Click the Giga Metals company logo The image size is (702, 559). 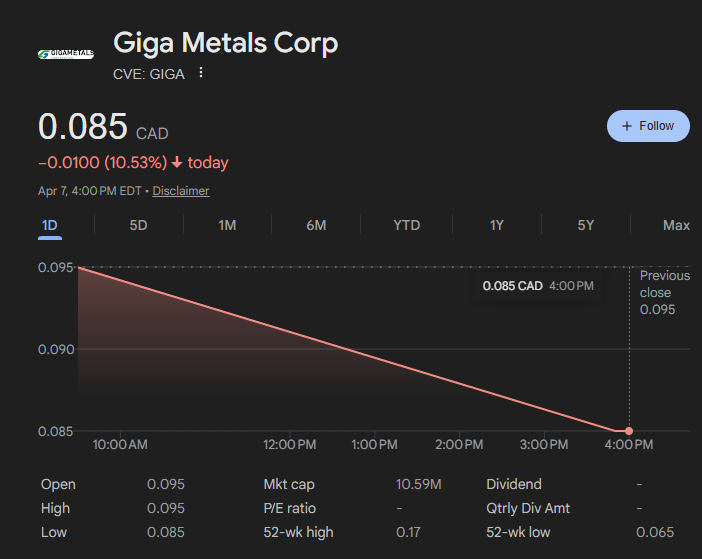click(65, 54)
